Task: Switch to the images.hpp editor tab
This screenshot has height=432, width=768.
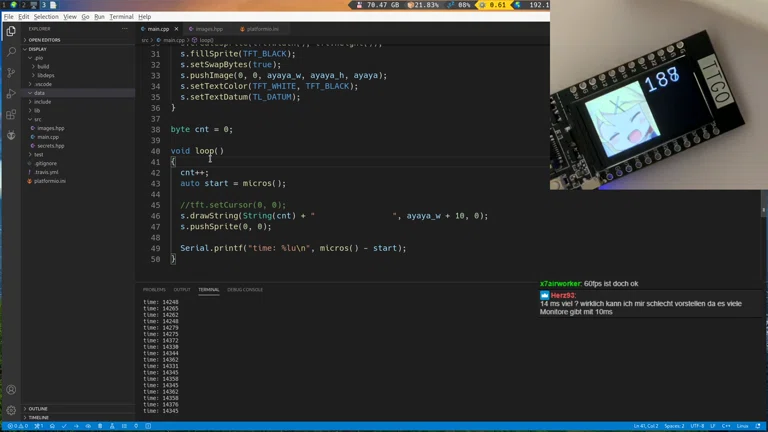Action: pos(209,29)
